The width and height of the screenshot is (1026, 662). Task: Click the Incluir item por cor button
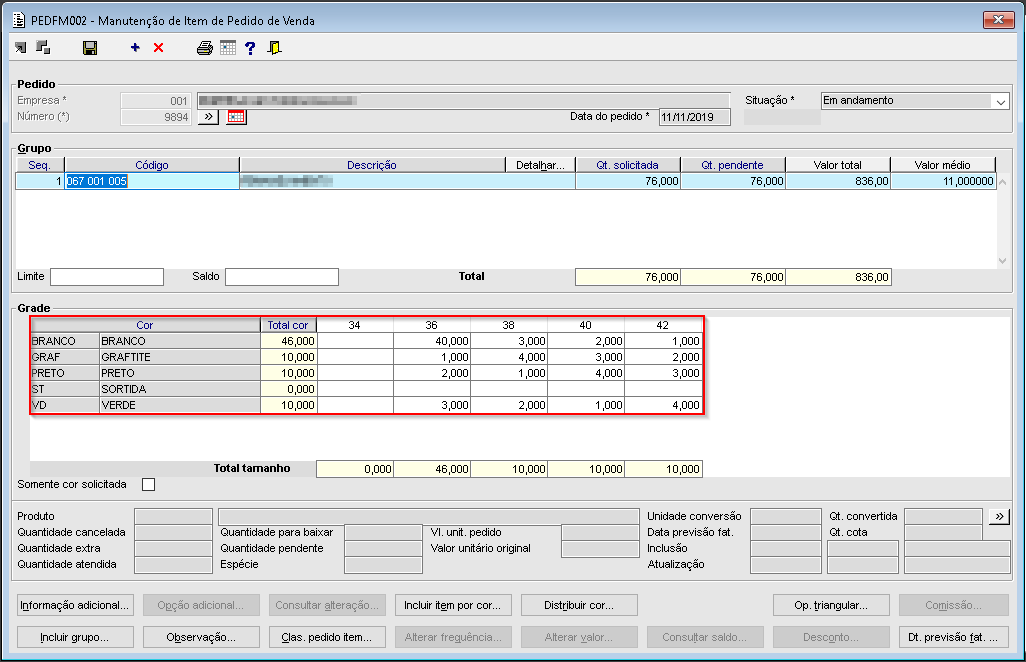click(453, 605)
